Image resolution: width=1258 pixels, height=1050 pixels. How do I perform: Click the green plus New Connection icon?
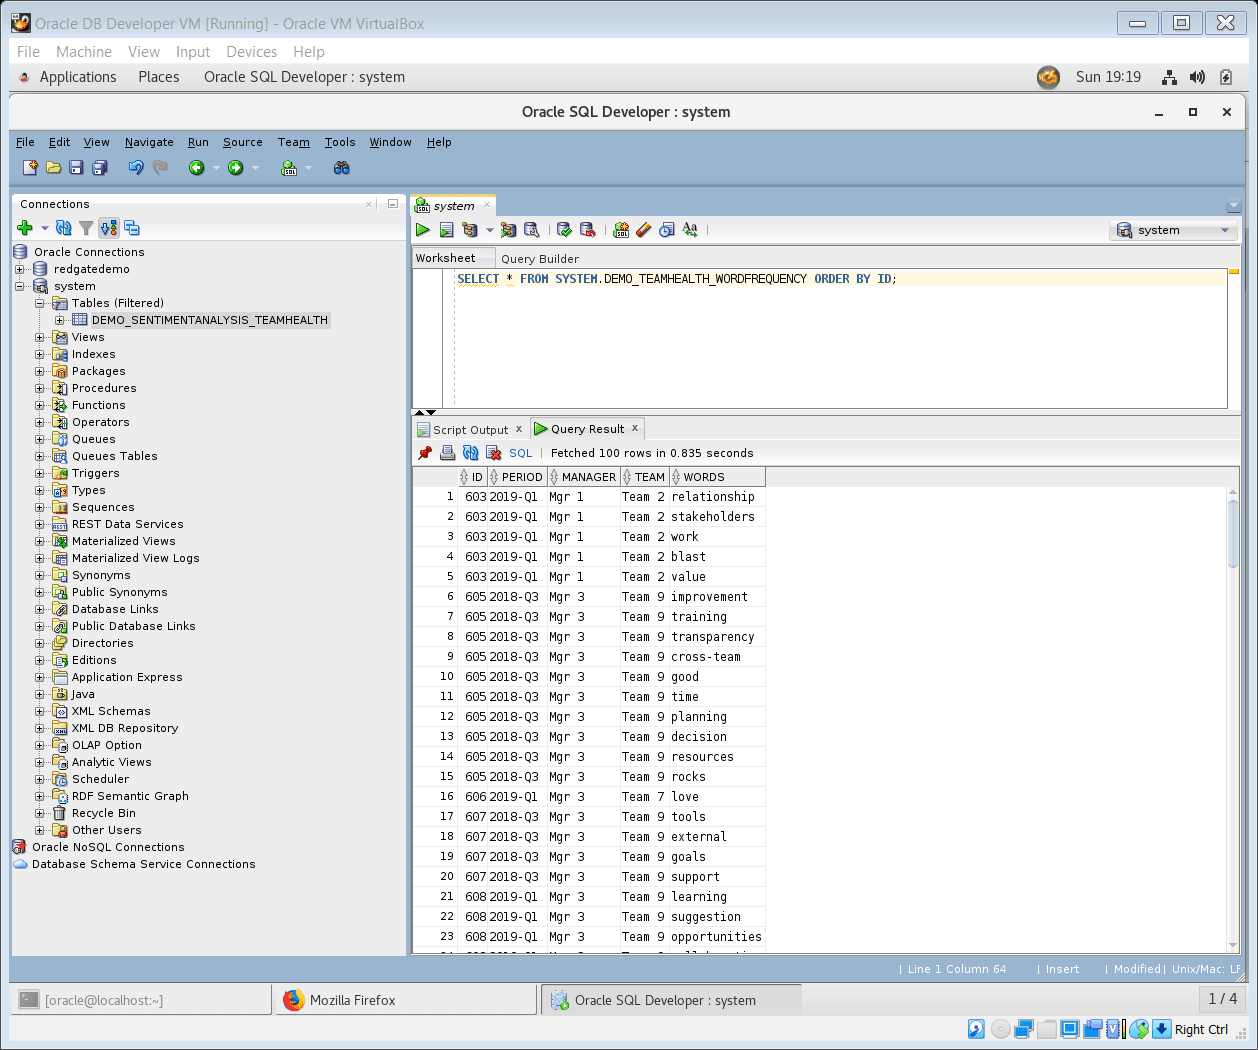tap(25, 228)
